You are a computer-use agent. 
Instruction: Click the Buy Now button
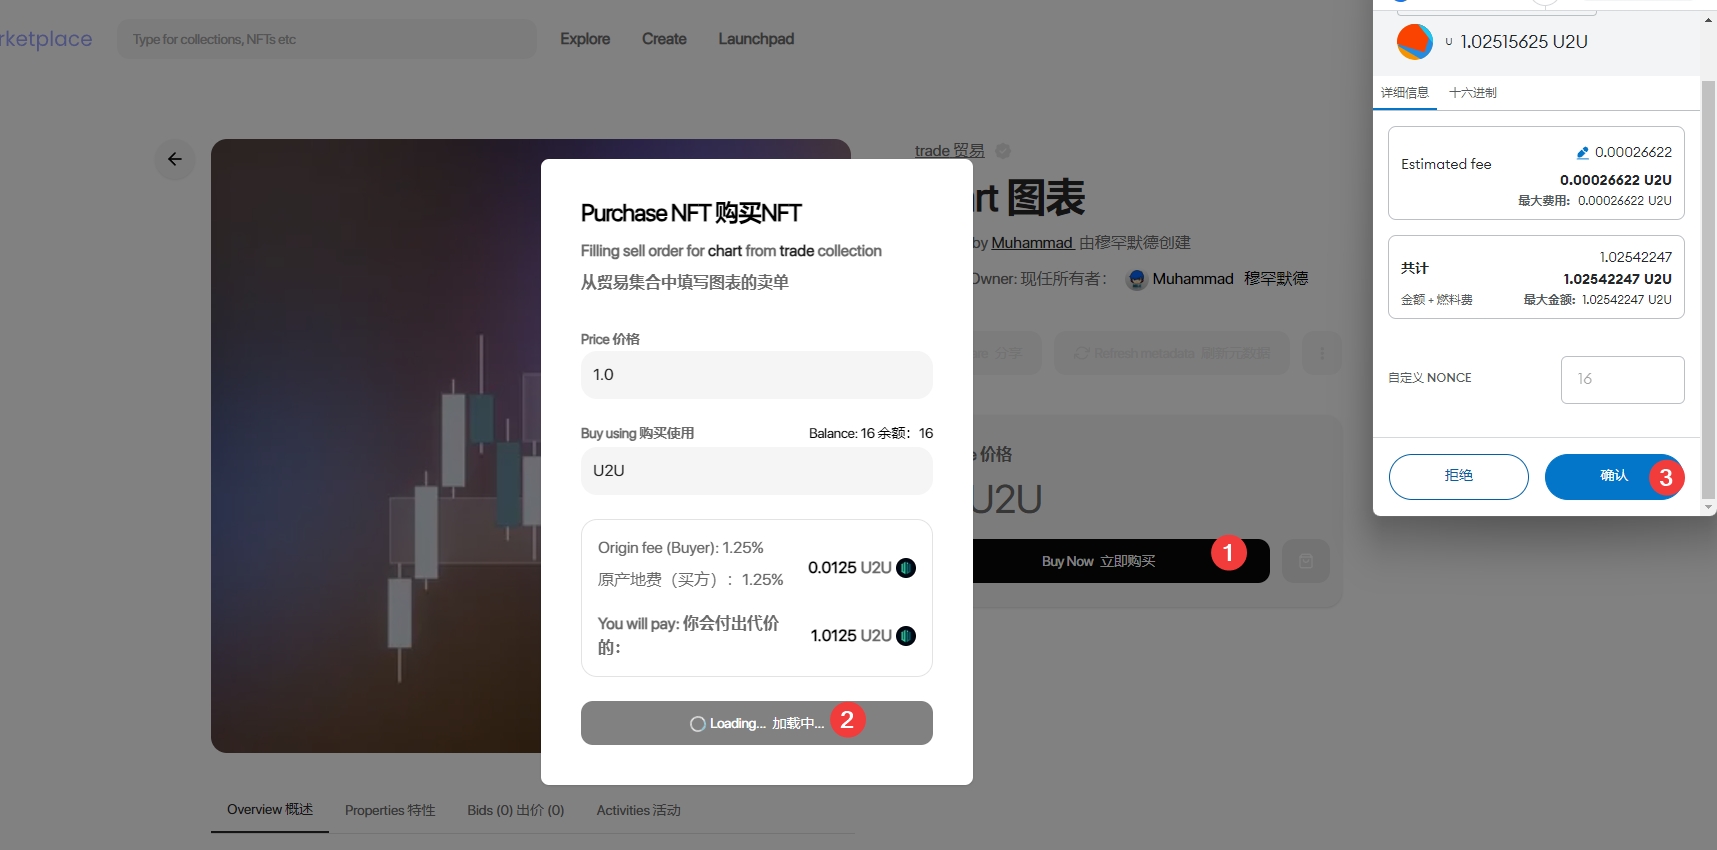[x=1098, y=561]
